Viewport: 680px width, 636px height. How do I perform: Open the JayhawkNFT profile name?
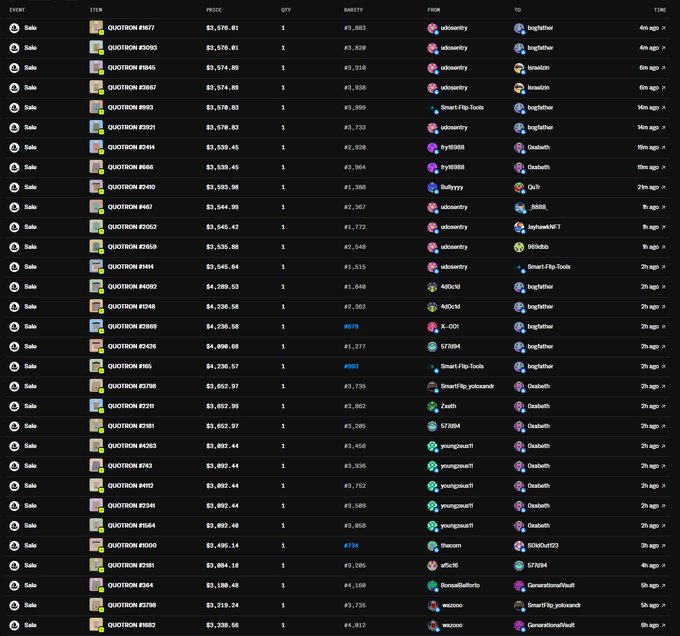point(544,227)
